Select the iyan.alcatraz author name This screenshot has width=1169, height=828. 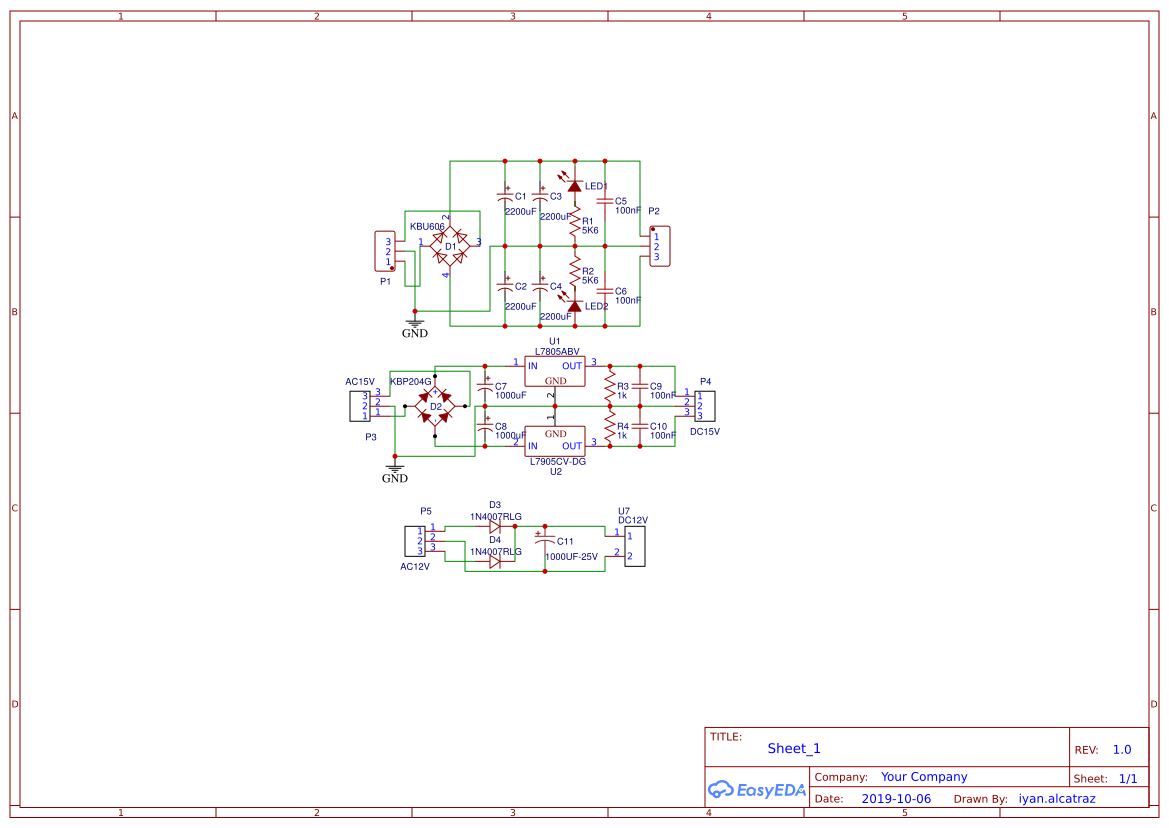[1057, 798]
